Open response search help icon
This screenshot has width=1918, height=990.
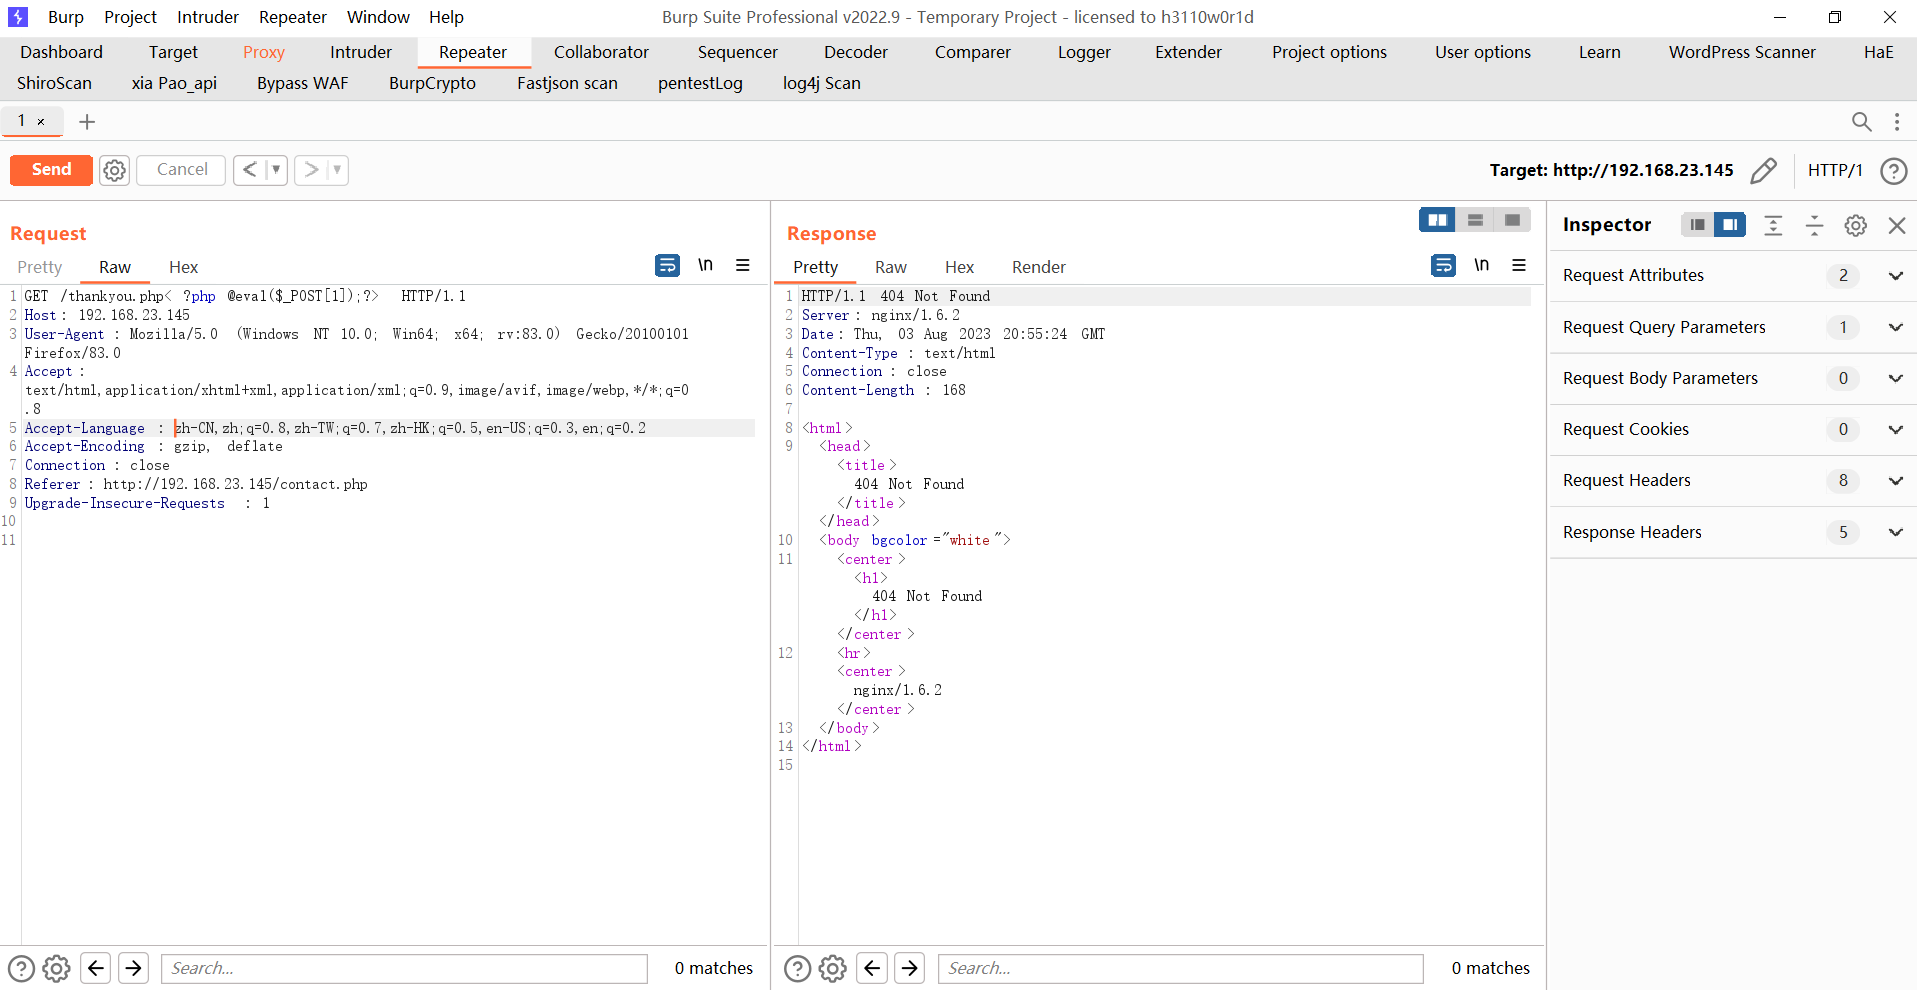(x=797, y=968)
